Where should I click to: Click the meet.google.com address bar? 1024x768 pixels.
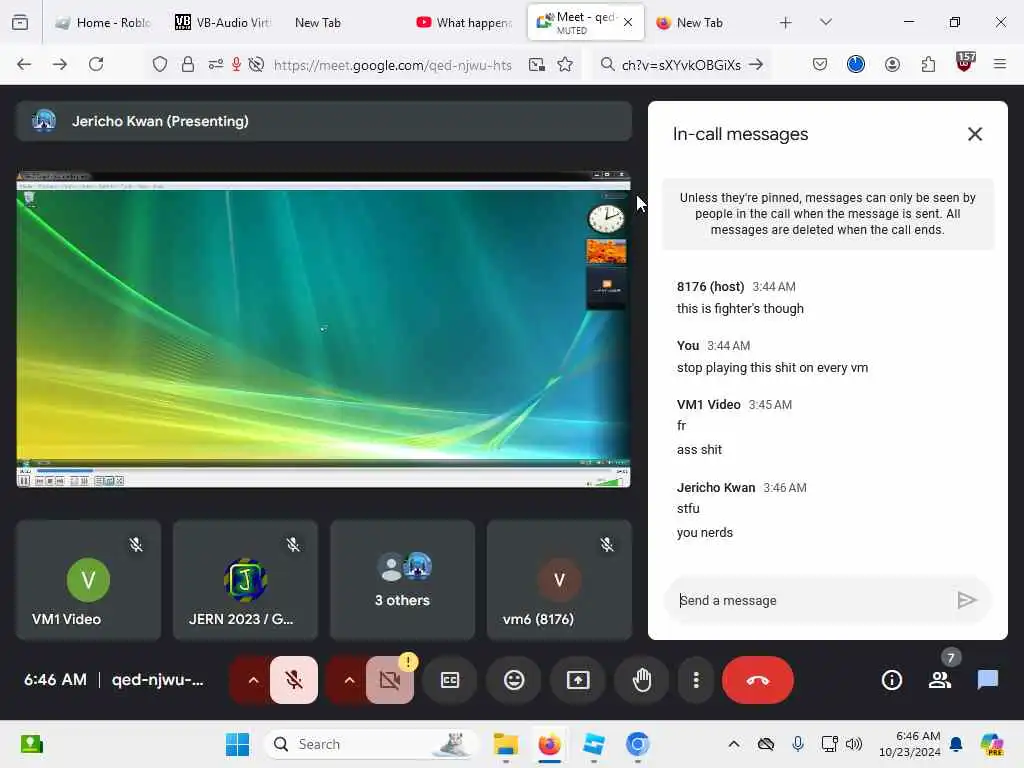[392, 65]
